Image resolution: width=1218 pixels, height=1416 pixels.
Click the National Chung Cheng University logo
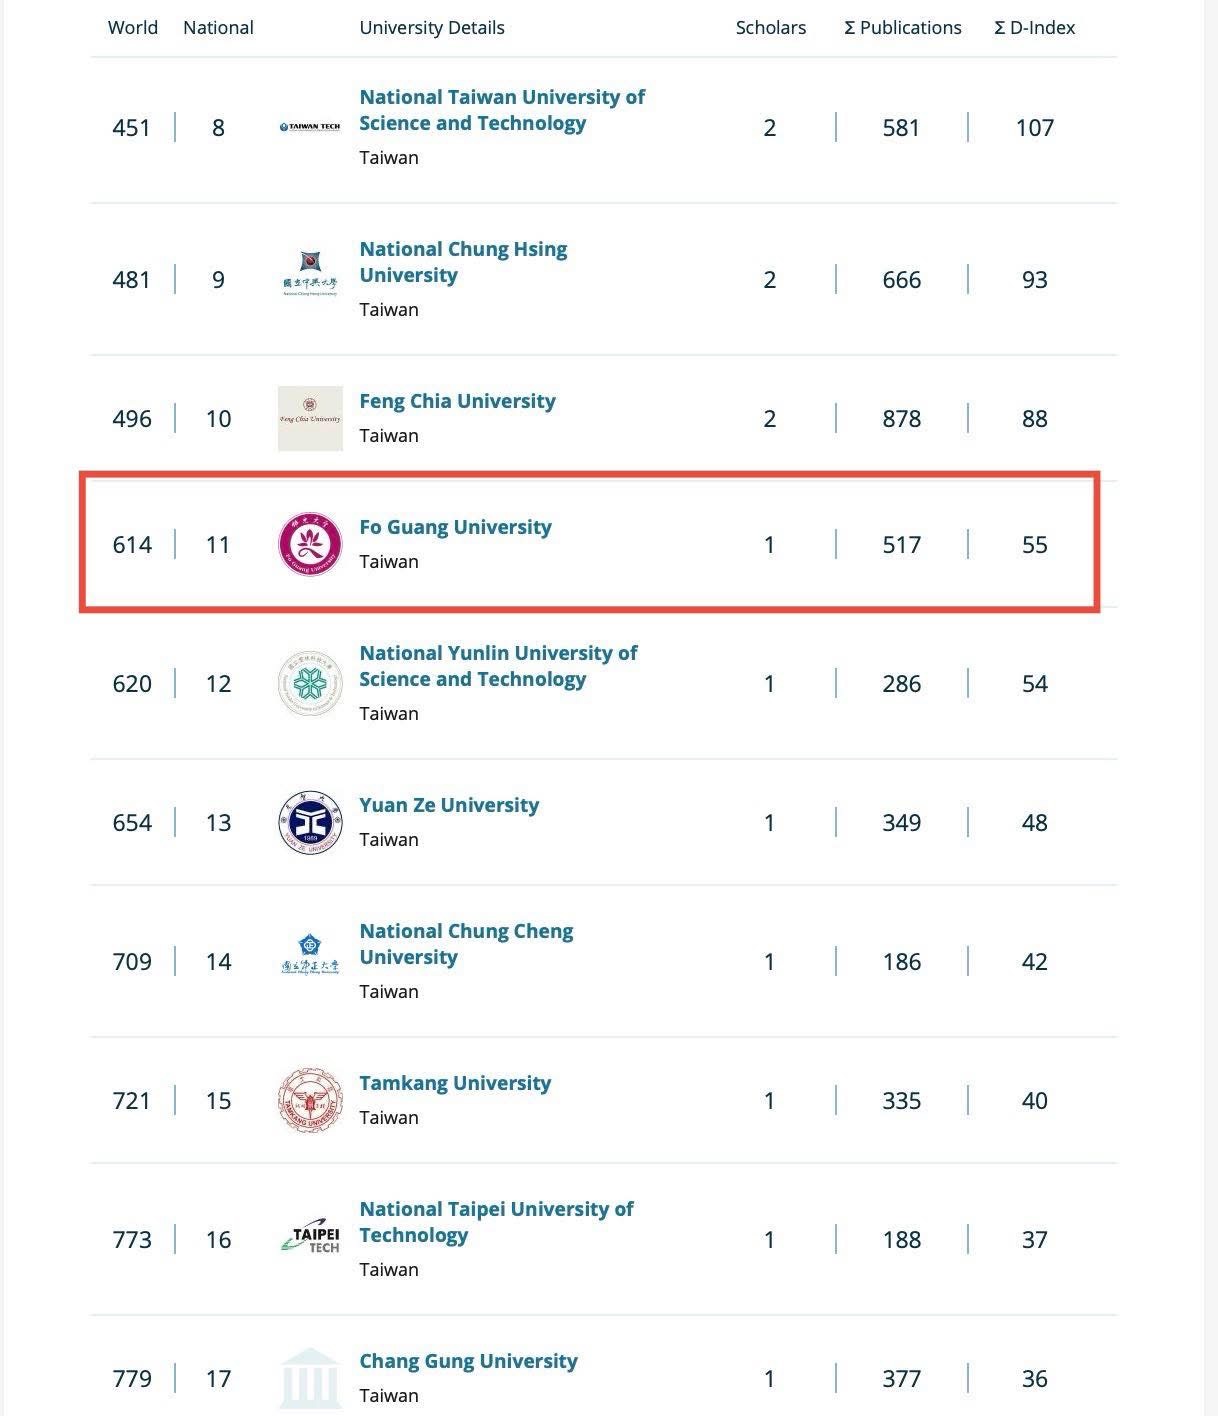[310, 954]
